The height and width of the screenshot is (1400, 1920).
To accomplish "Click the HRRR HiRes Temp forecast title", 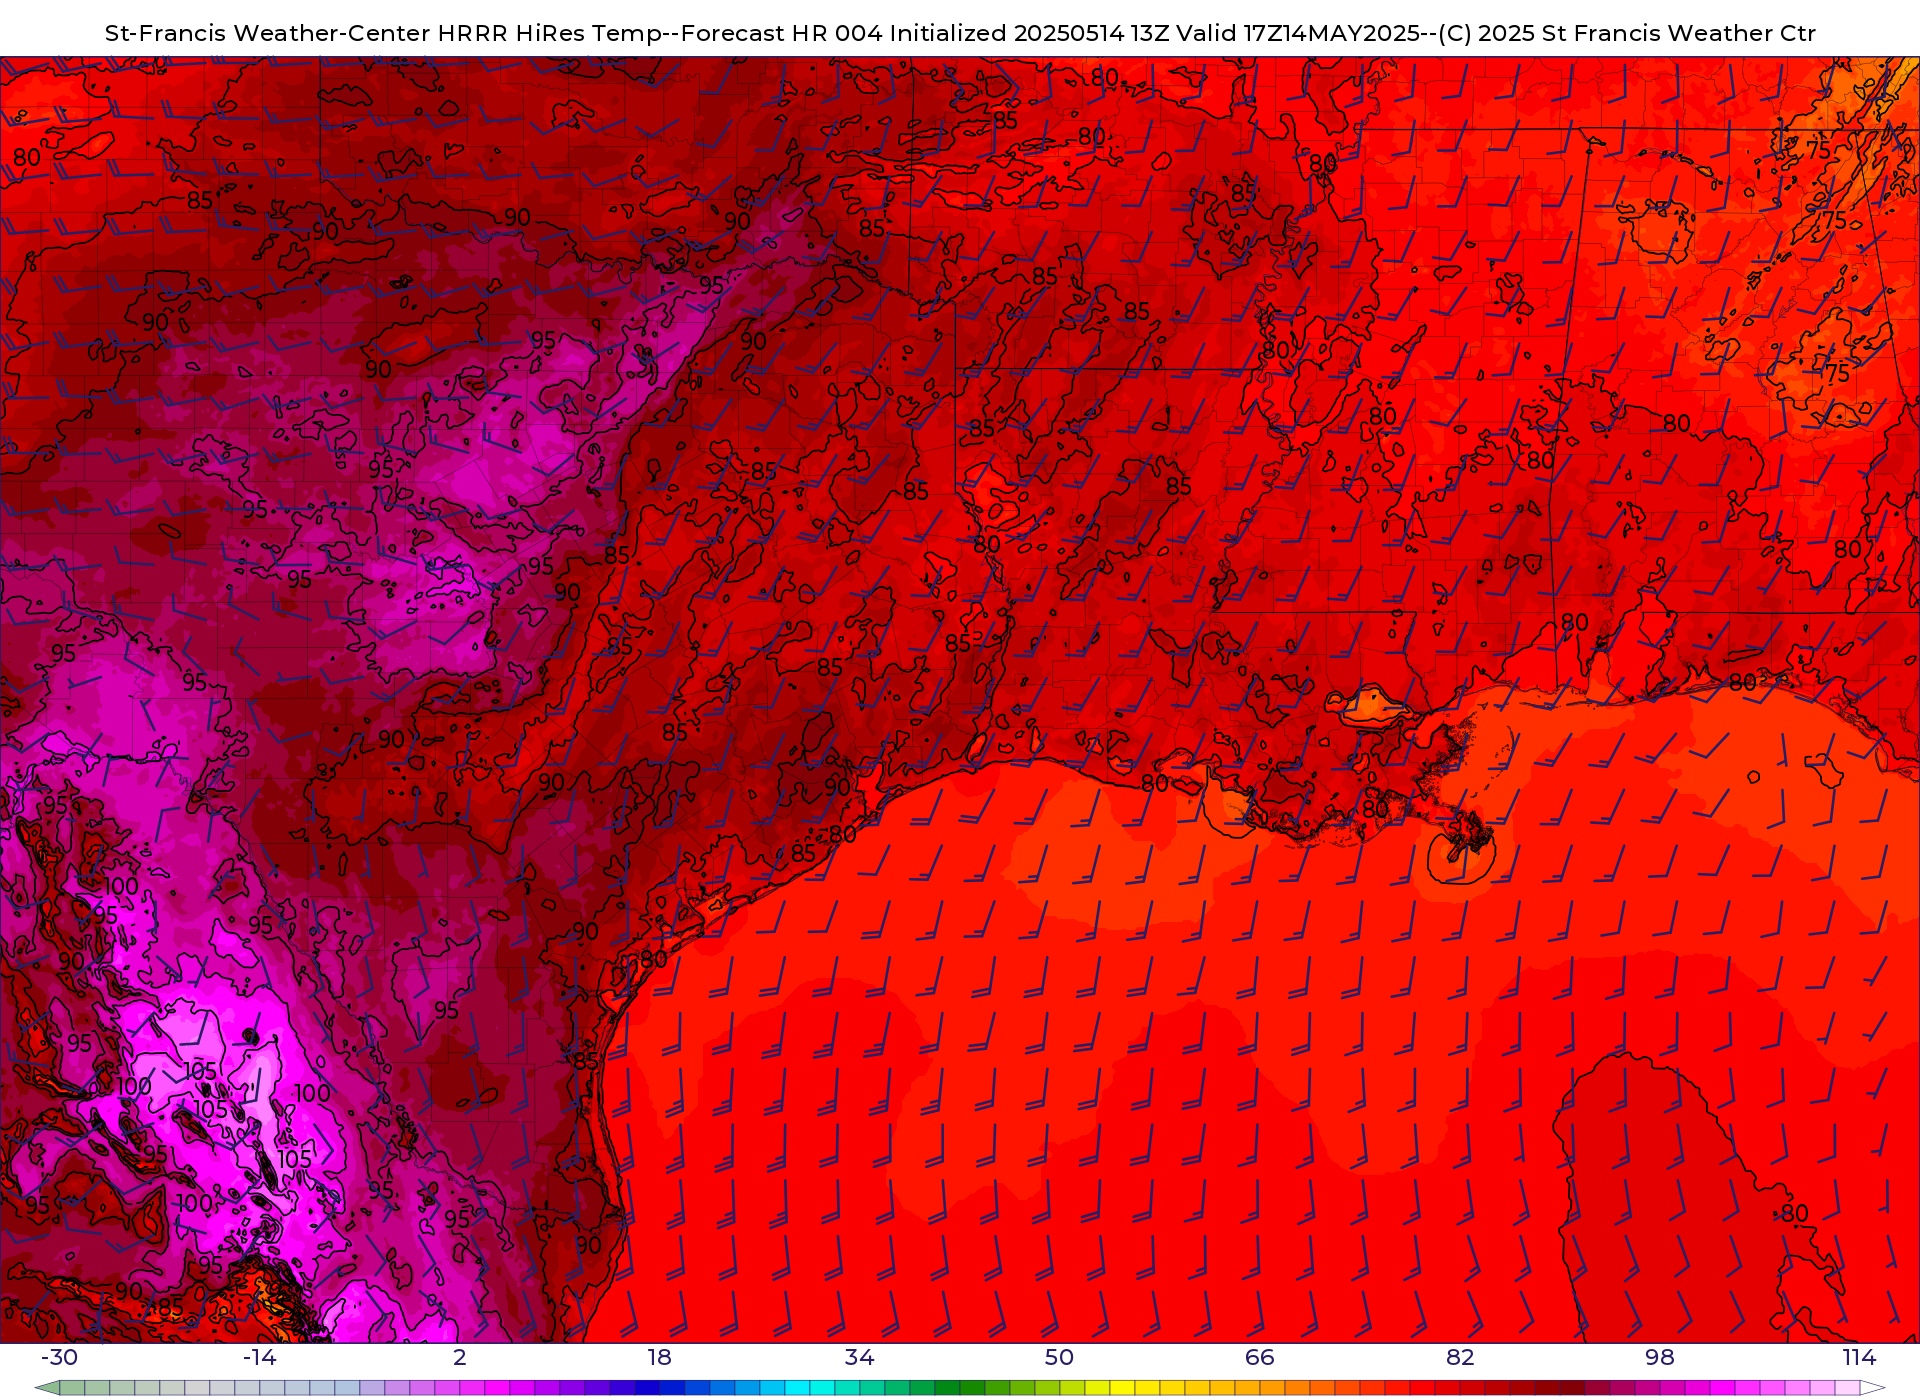I will tap(960, 33).
